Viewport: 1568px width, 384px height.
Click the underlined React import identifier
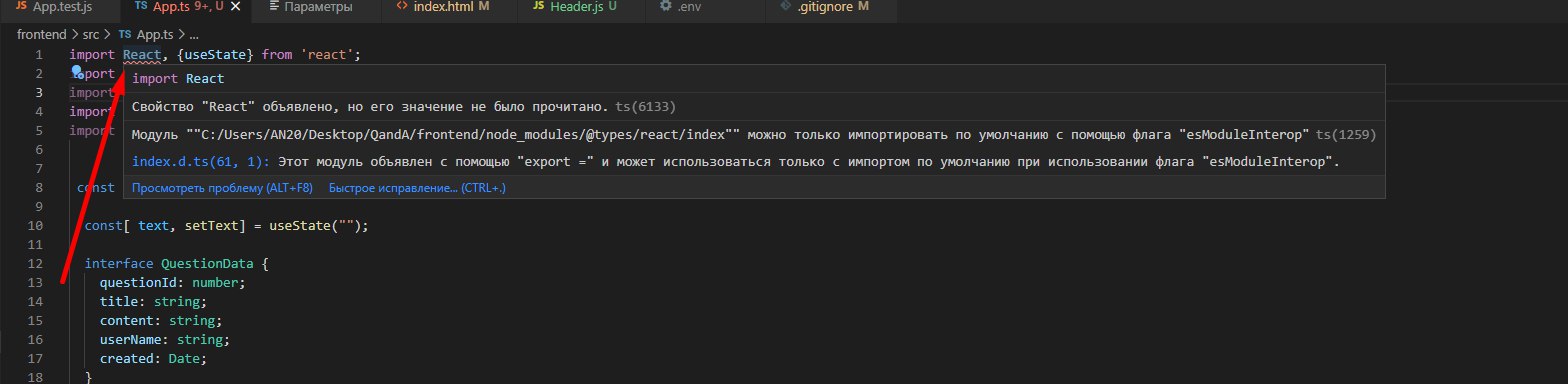coord(142,54)
